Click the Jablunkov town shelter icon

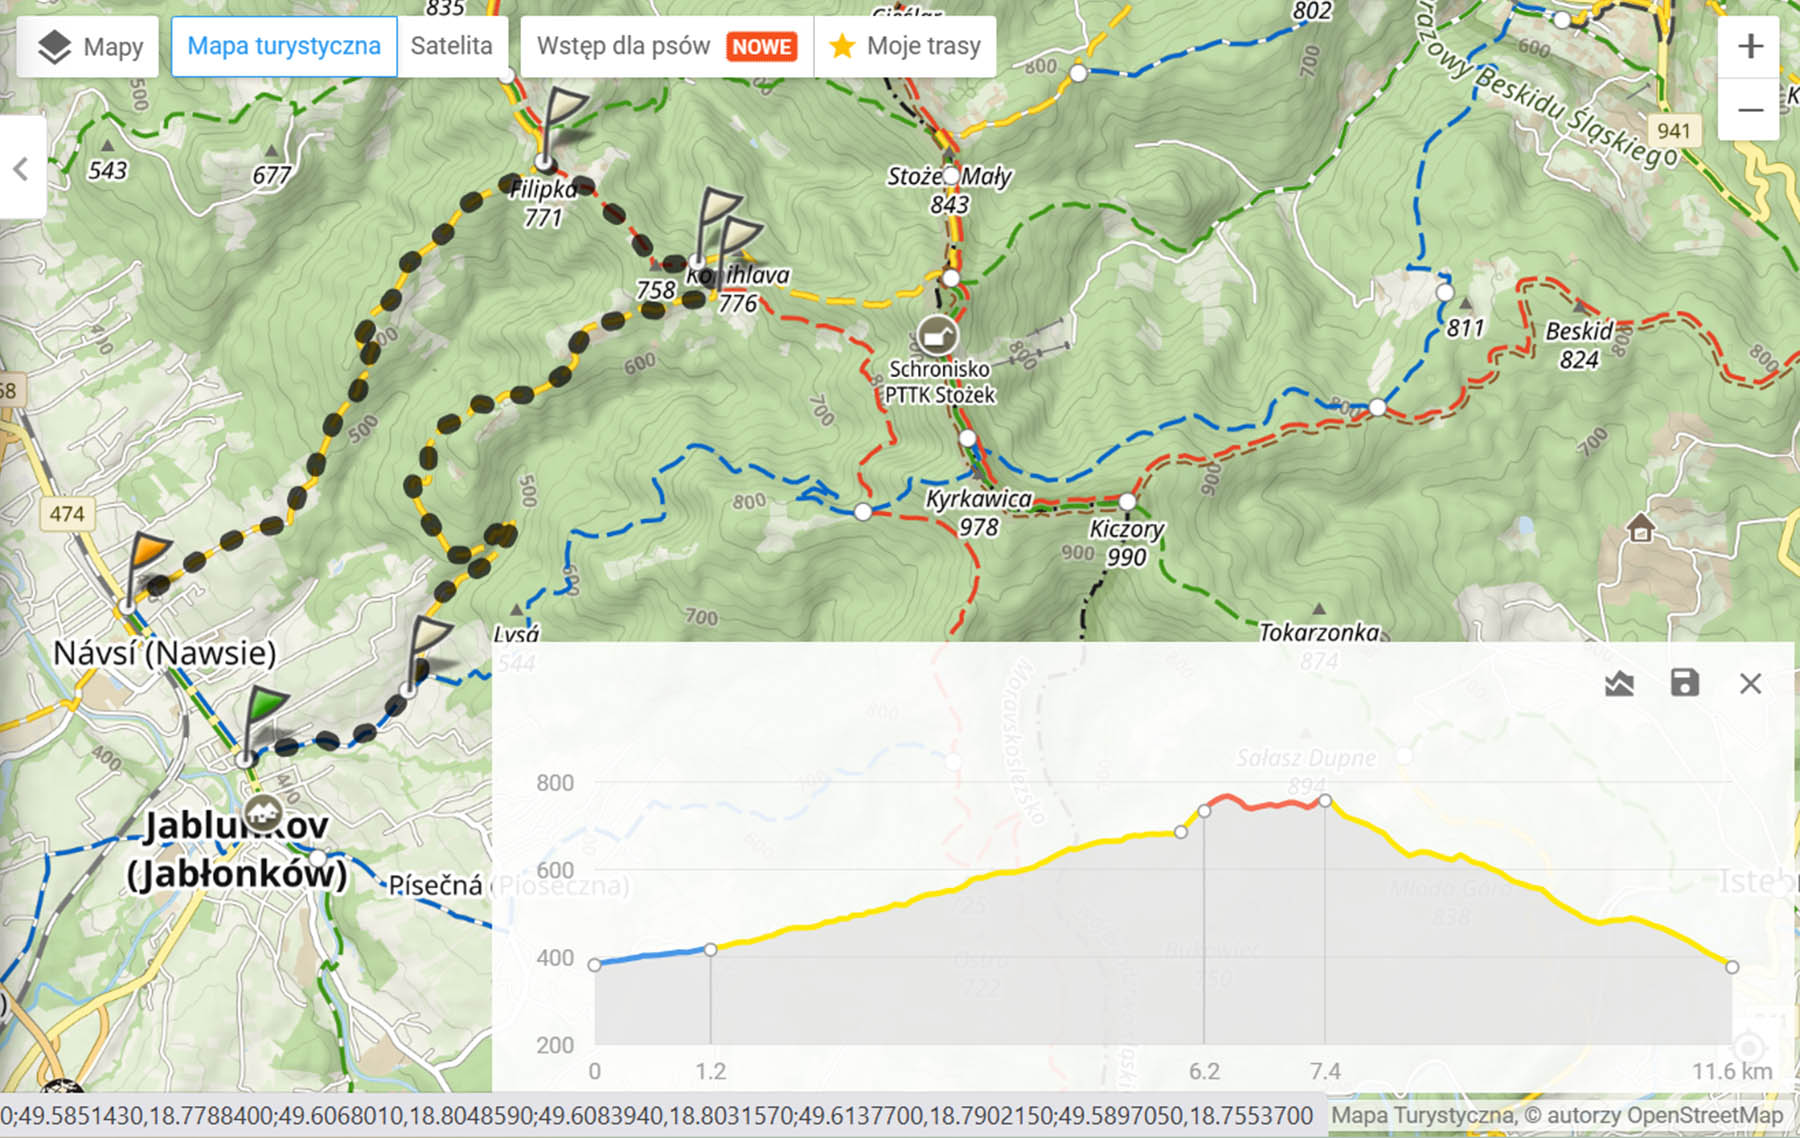pyautogui.click(x=262, y=811)
